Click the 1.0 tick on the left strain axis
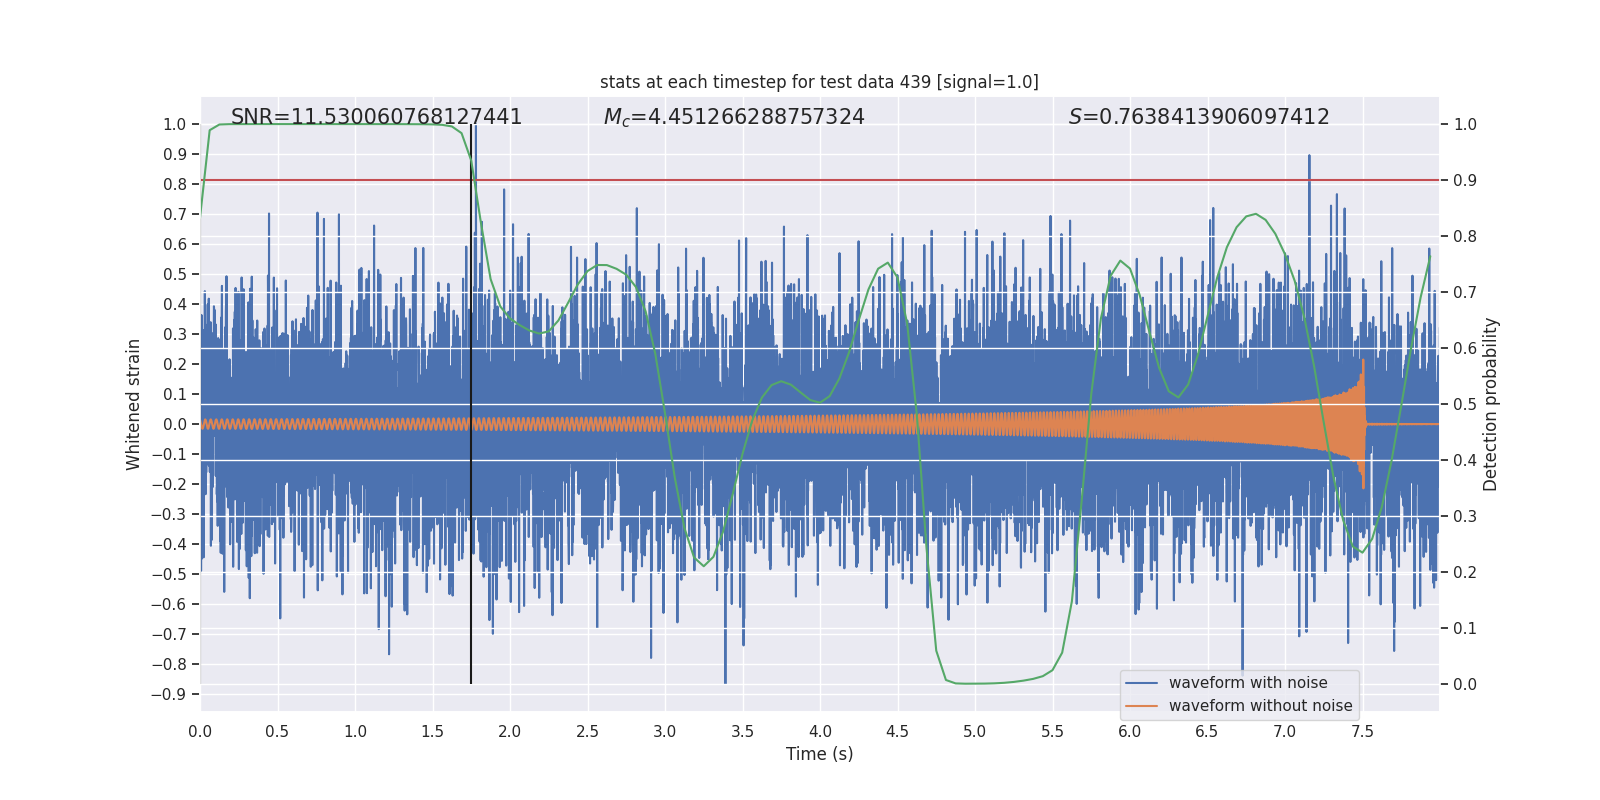 (x=174, y=125)
